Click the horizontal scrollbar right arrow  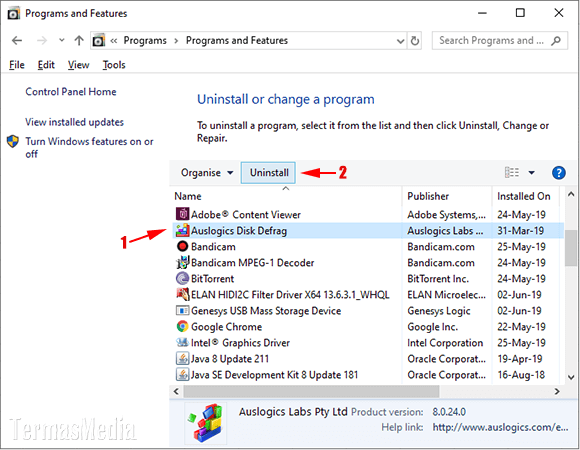[x=557, y=391]
